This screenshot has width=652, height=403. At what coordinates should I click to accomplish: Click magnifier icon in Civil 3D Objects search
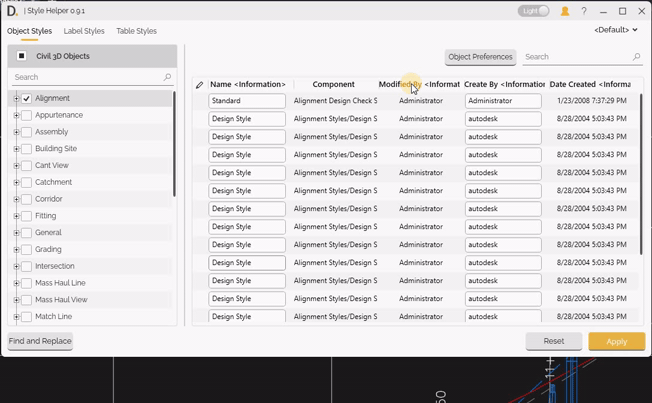[x=167, y=77]
